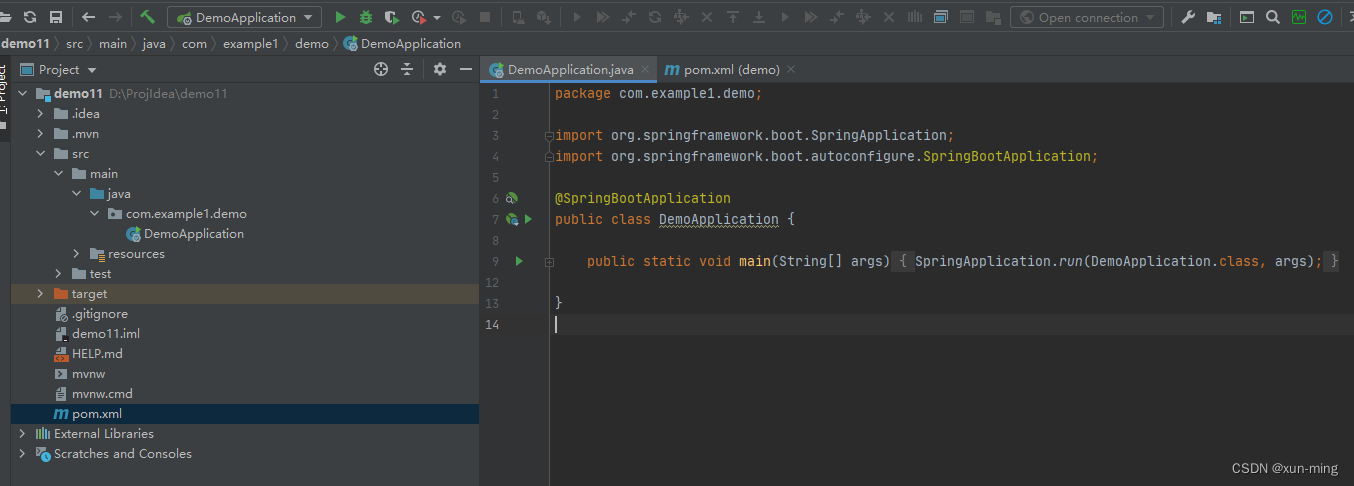Screen dimensions: 1354x486
Task: Open the profiler run options dropdown arrow
Action: [437, 18]
